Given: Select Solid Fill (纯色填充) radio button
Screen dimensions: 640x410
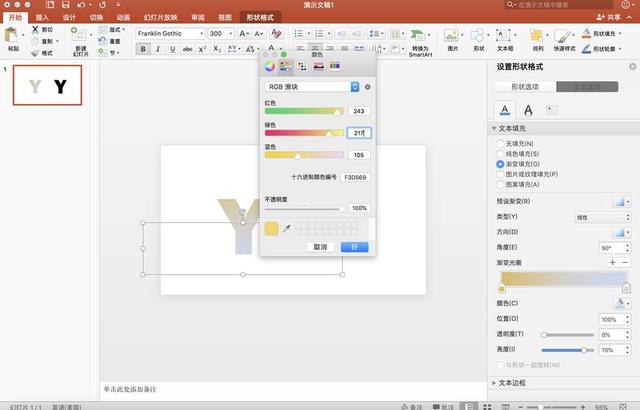Looking at the screenshot, I should click(500, 154).
